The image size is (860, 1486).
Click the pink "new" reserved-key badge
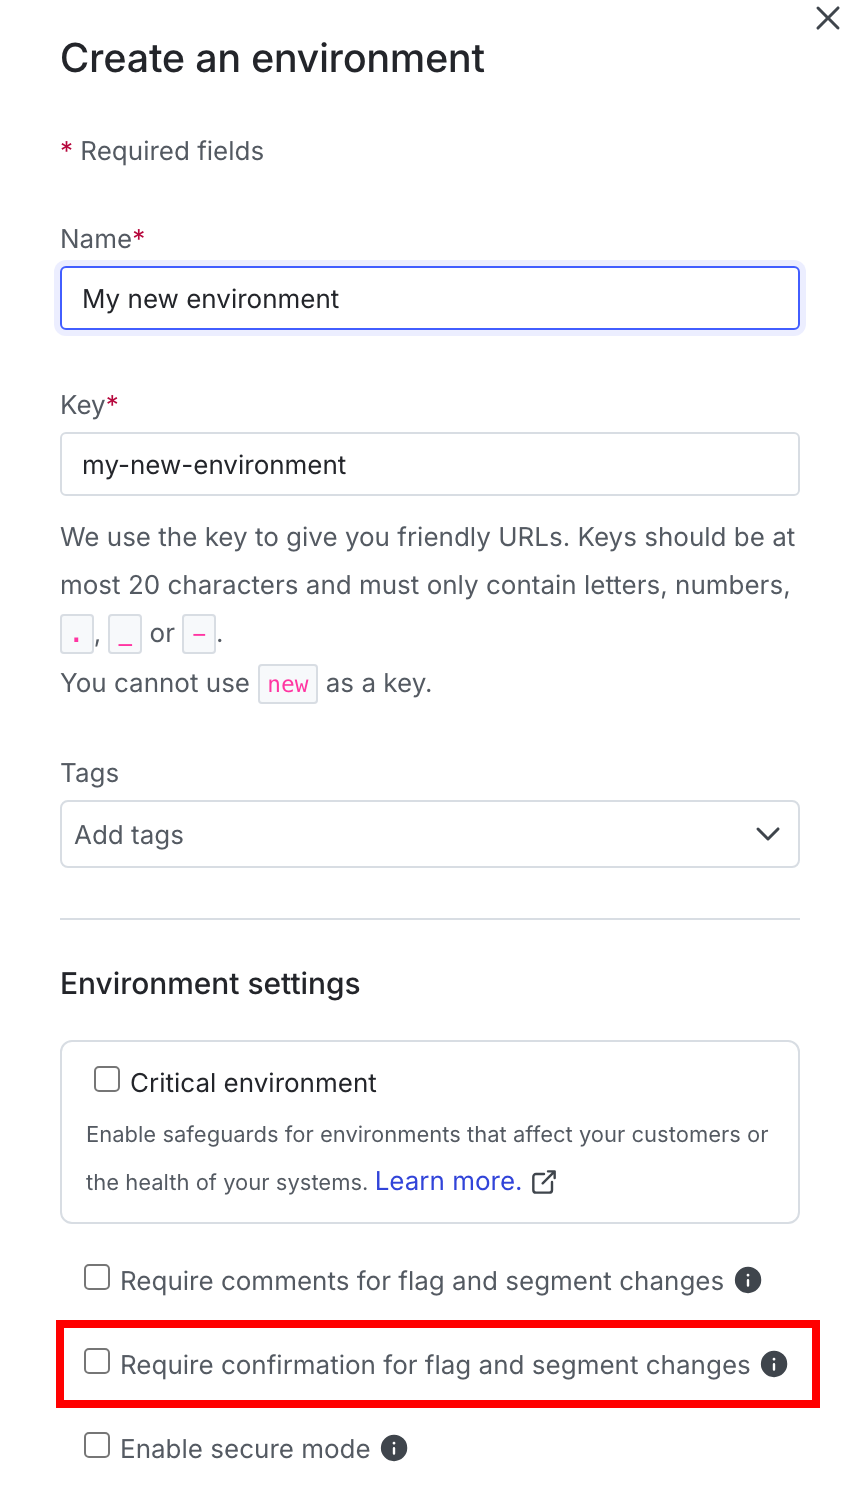pos(288,684)
